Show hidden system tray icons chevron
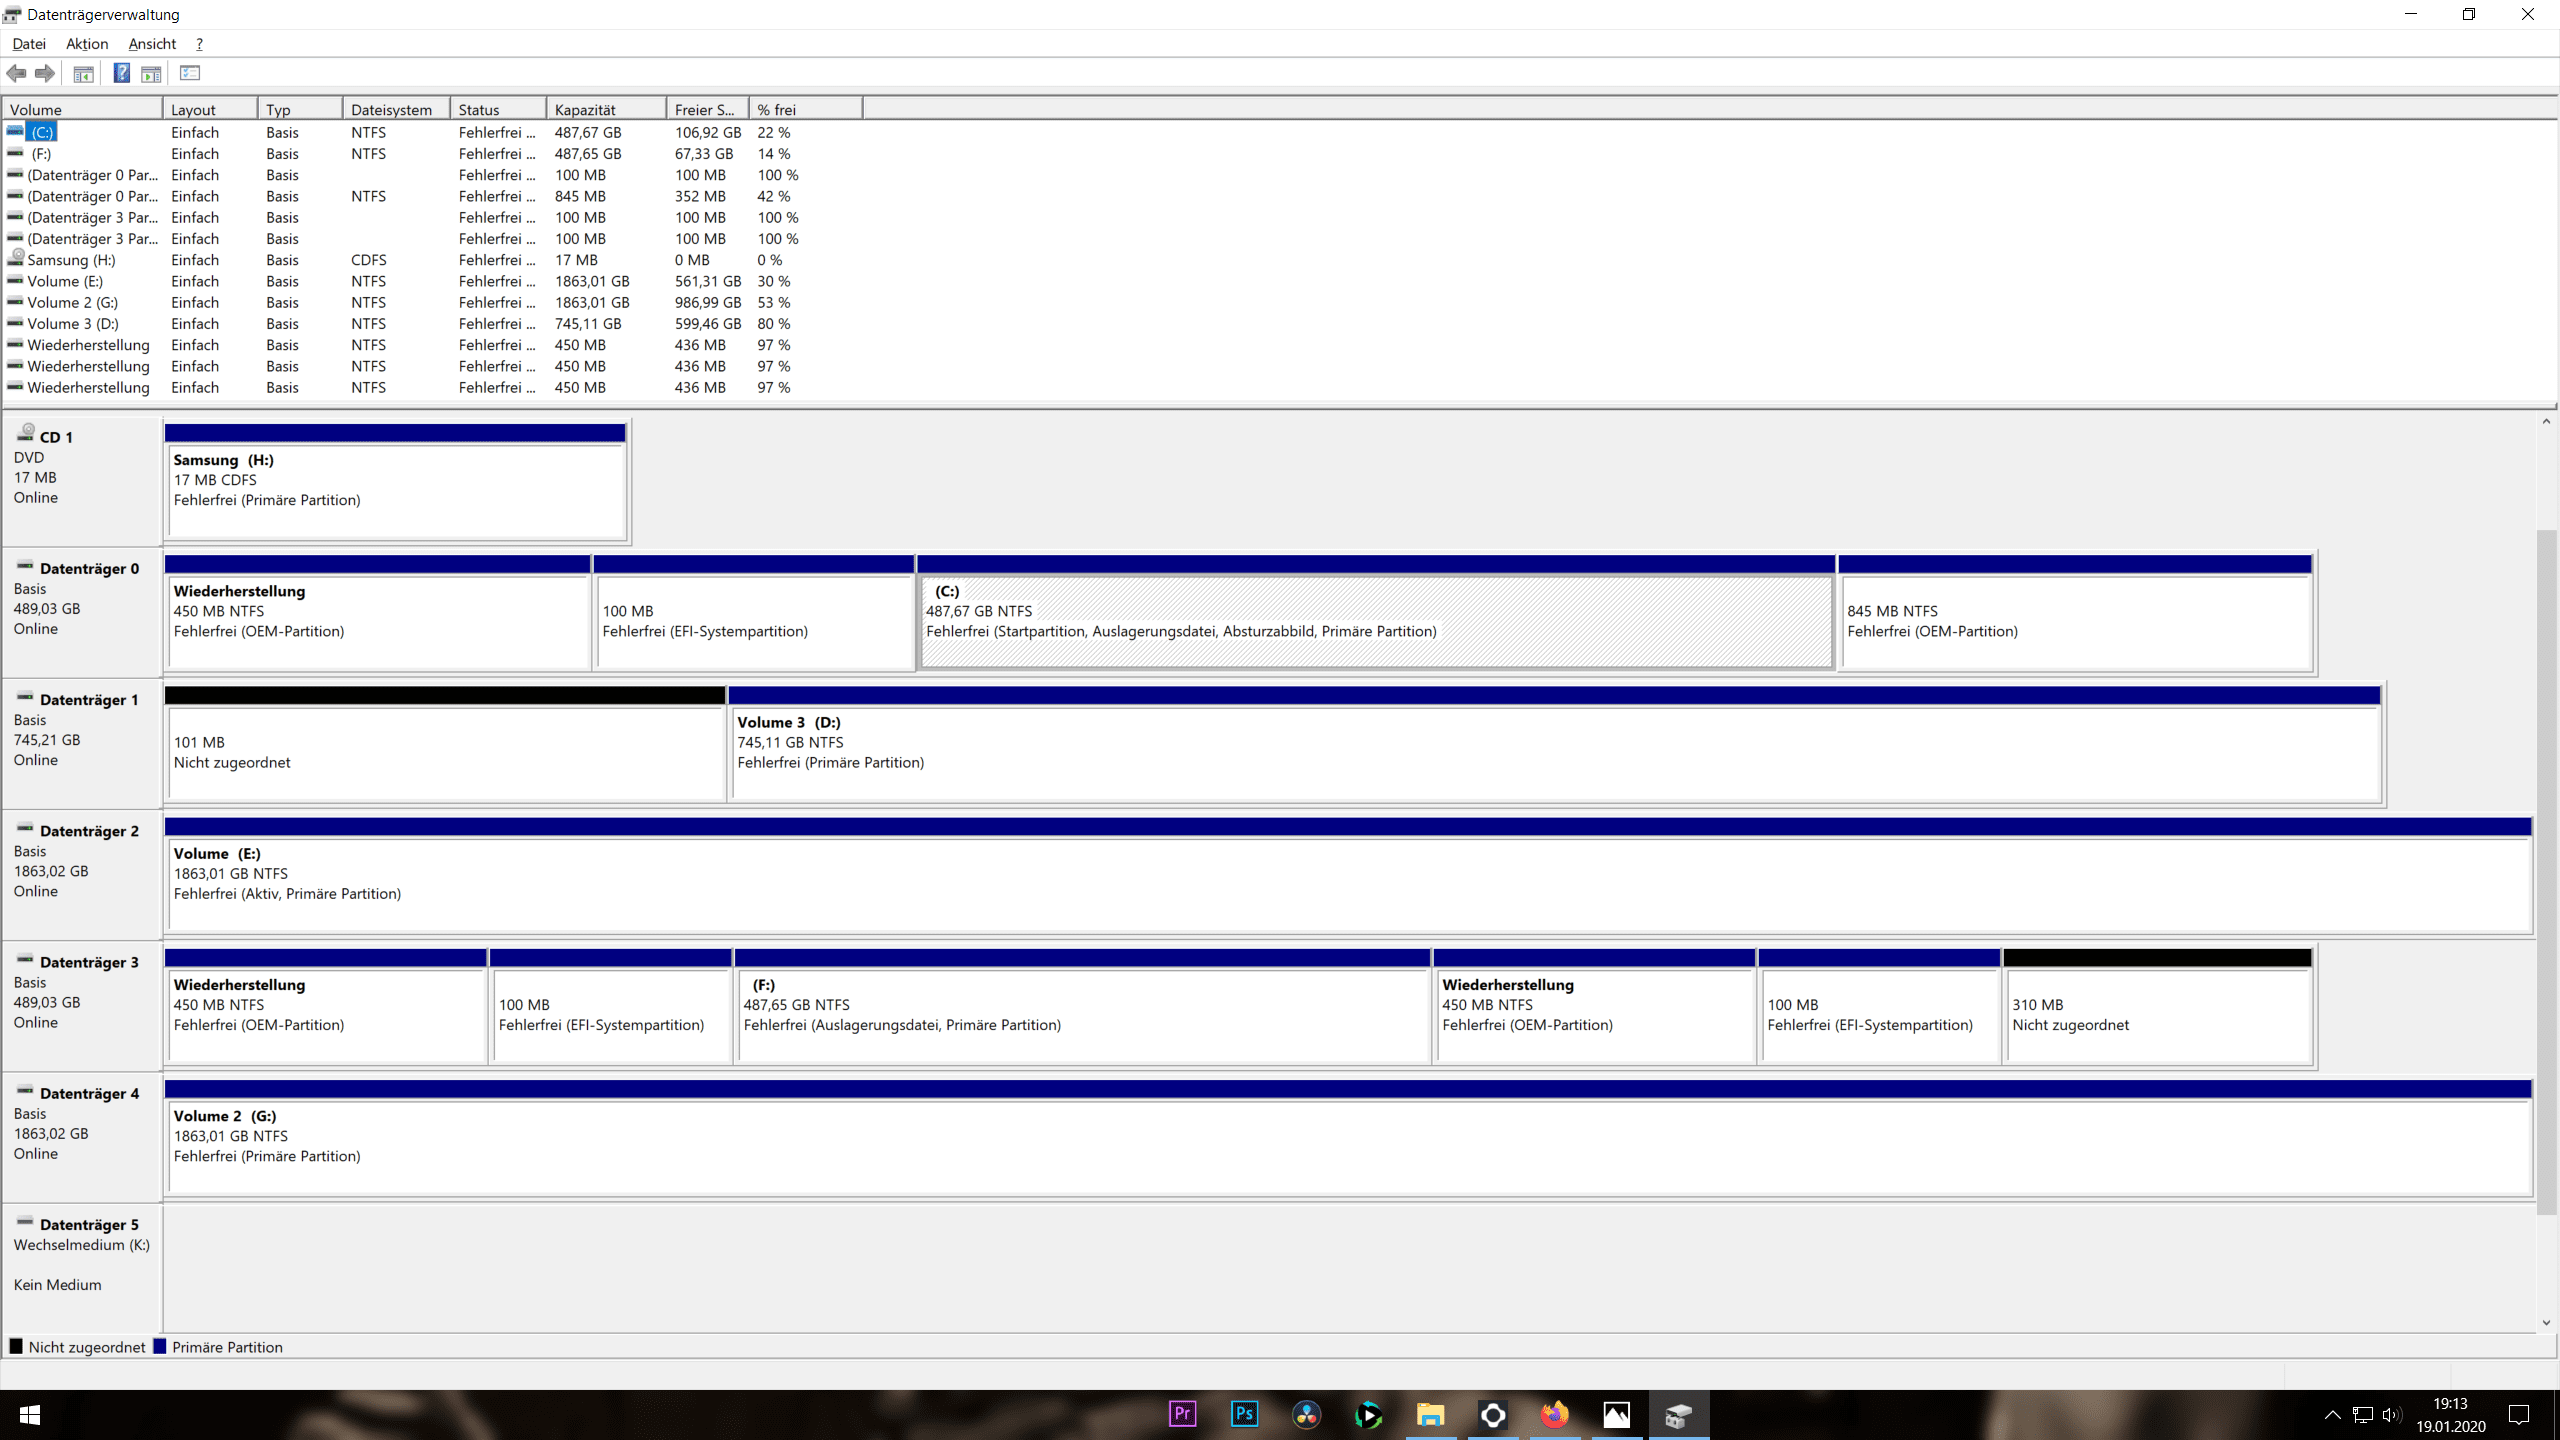 2332,1415
